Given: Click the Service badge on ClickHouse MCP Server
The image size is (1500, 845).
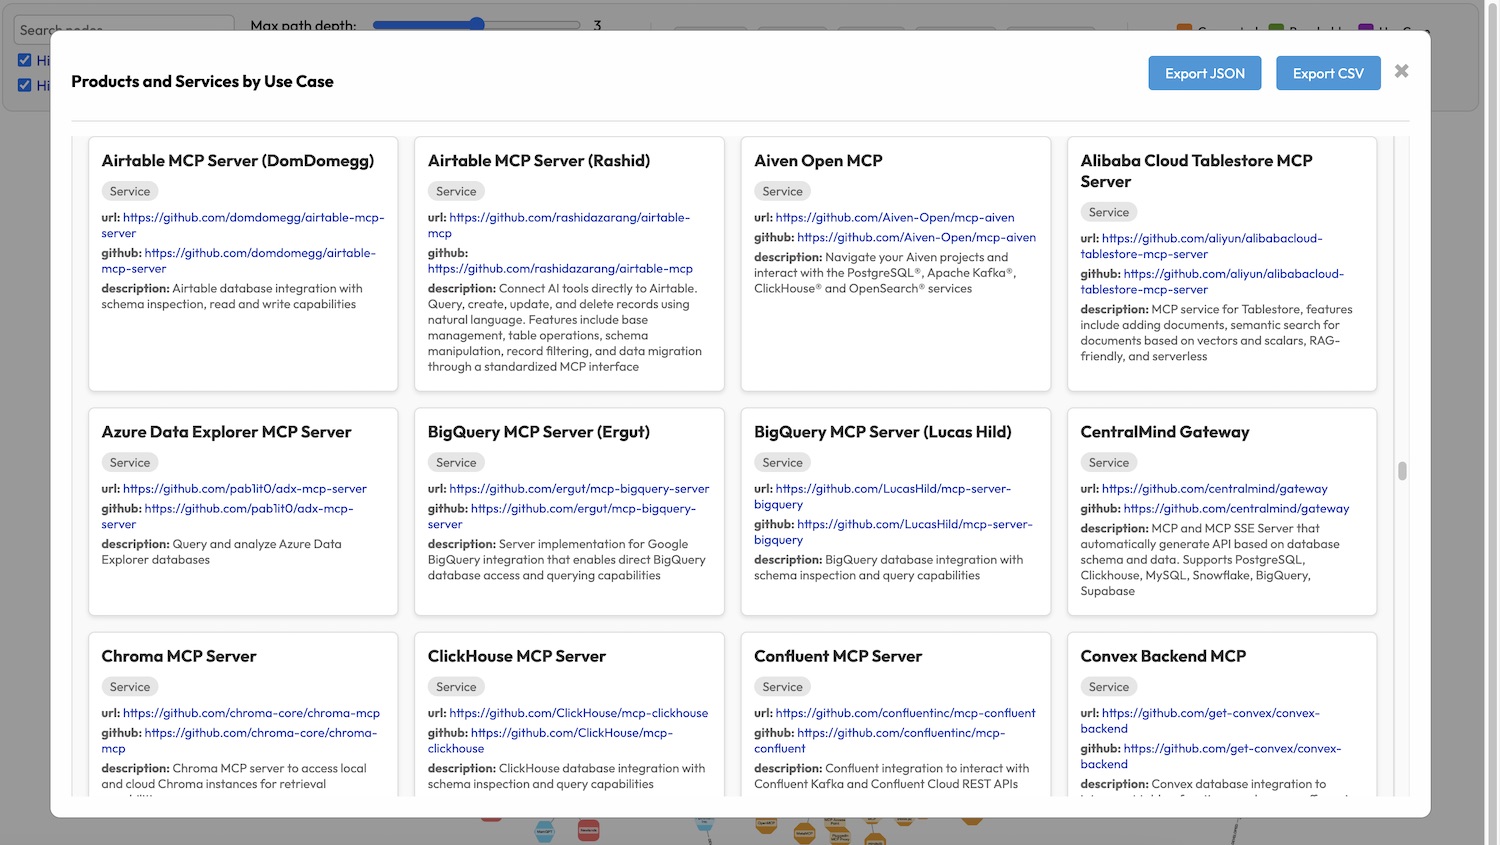Looking at the screenshot, I should point(456,687).
